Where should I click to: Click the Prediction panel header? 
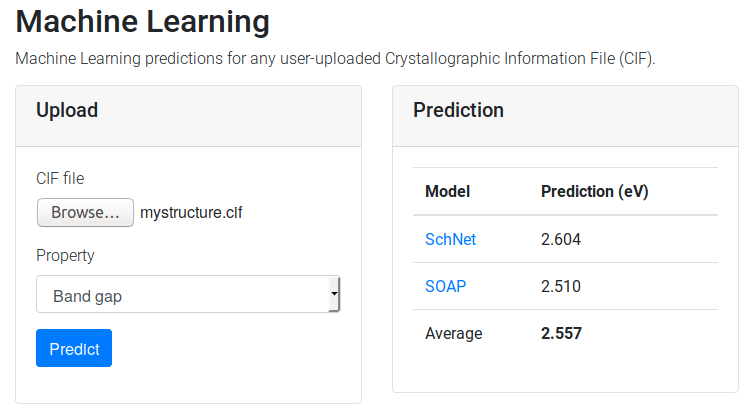[565, 110]
